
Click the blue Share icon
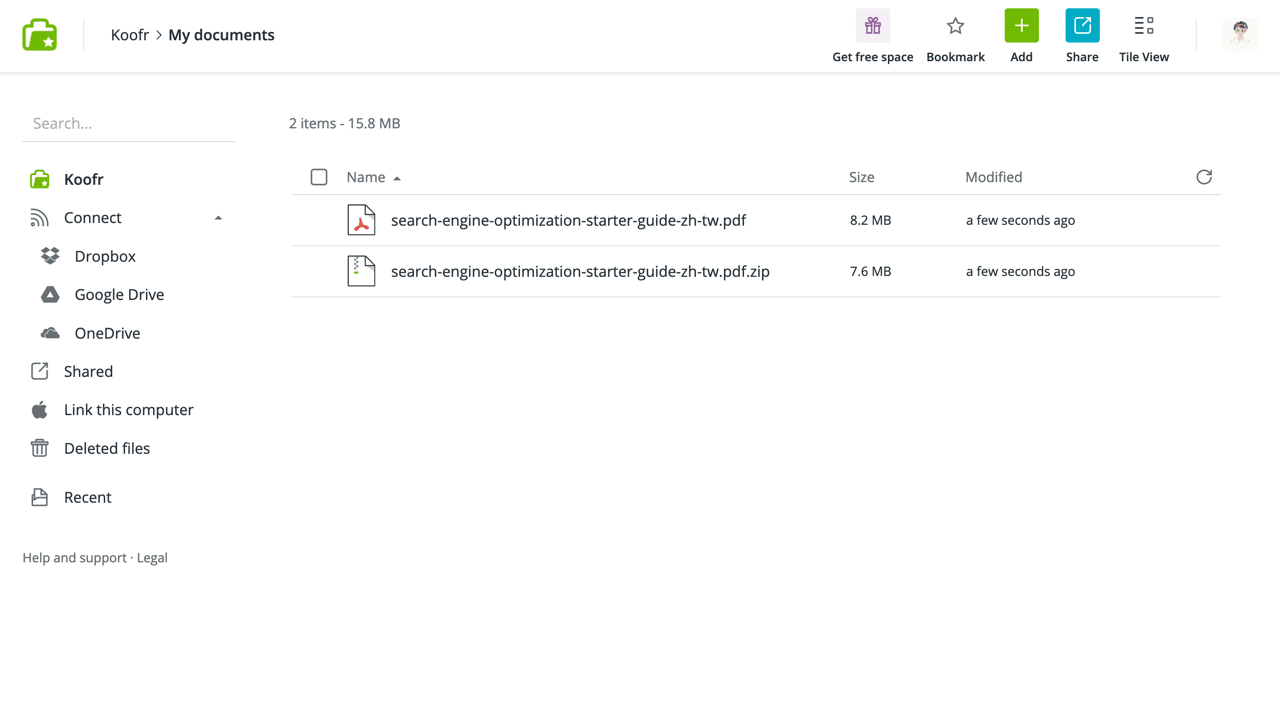(x=1082, y=27)
